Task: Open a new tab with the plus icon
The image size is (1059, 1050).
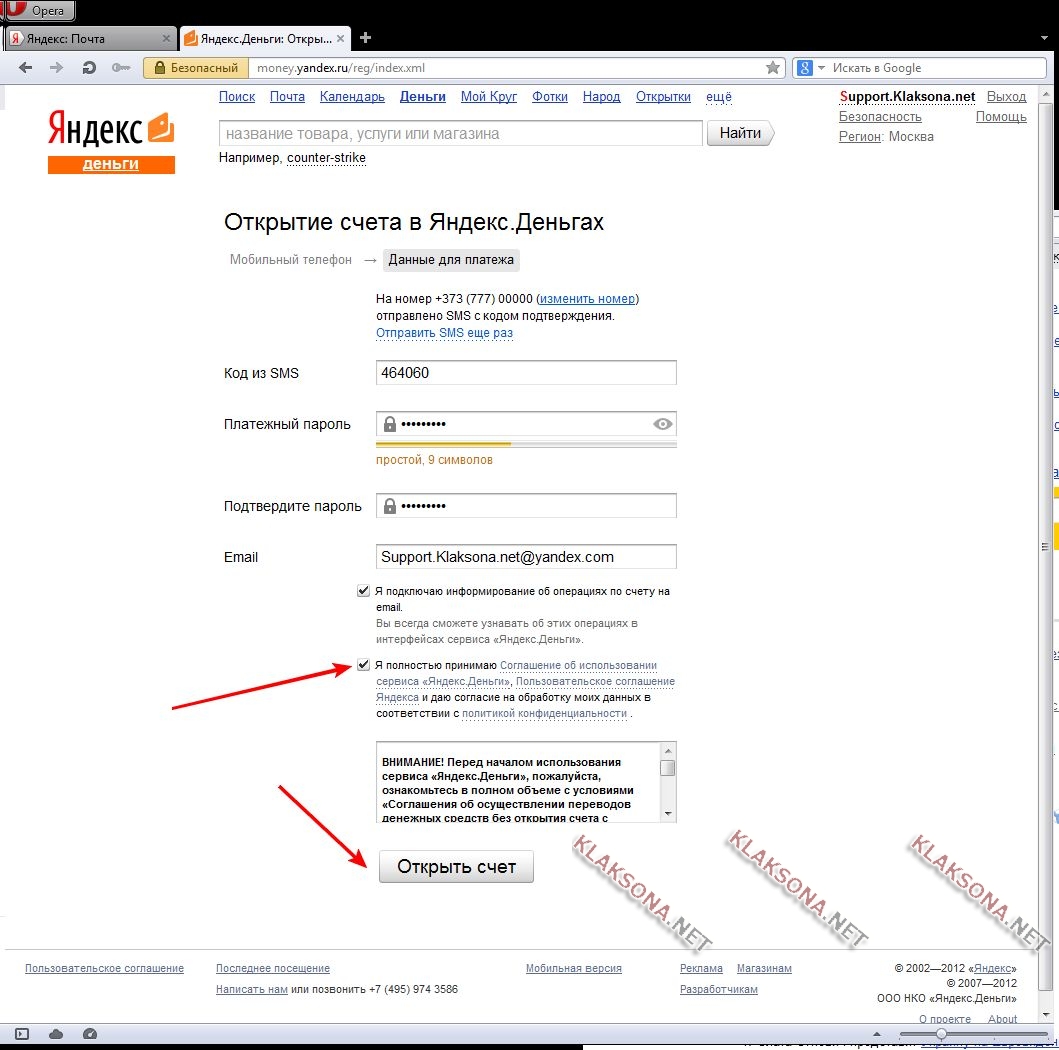Action: pos(365,38)
